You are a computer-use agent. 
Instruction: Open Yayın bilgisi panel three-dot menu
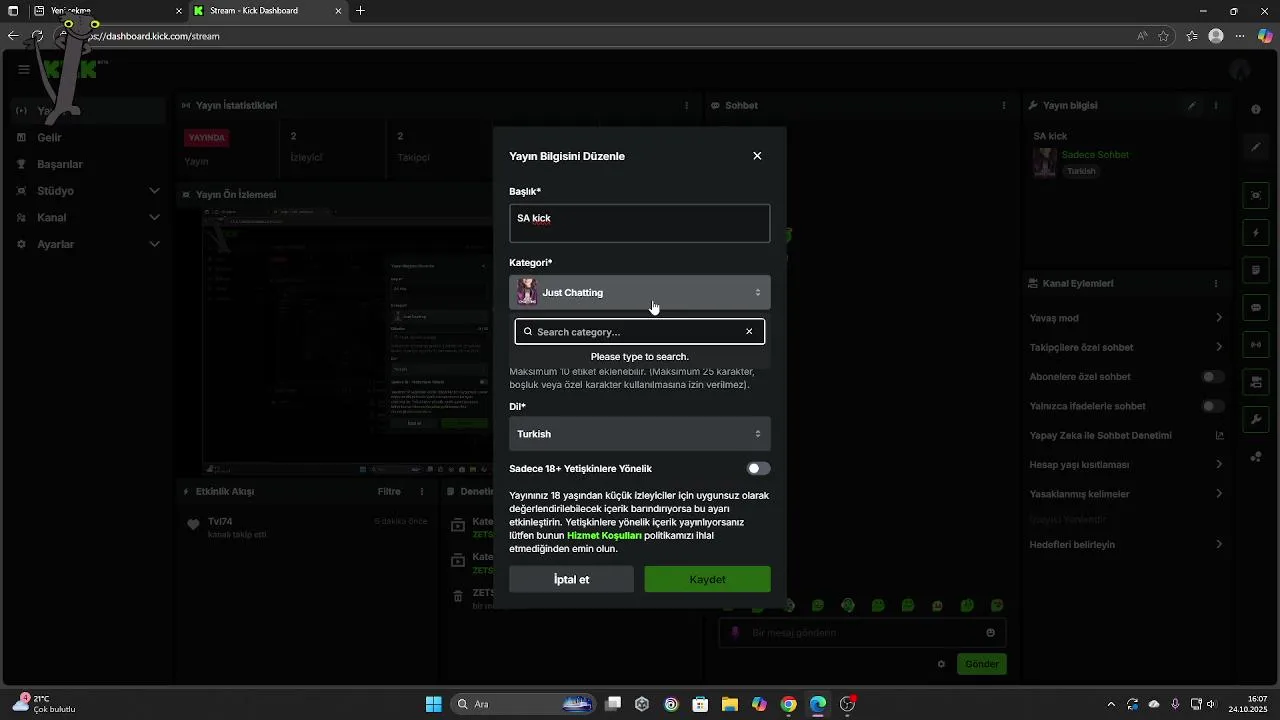[1216, 105]
